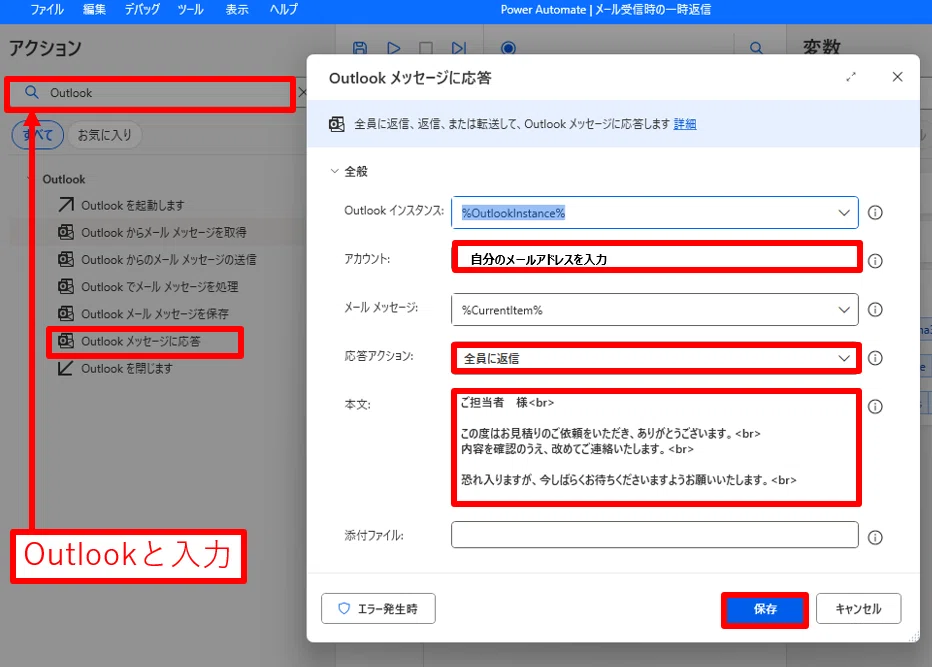
Task: Select Outlook を起動します action text
Action: click(x=133, y=205)
